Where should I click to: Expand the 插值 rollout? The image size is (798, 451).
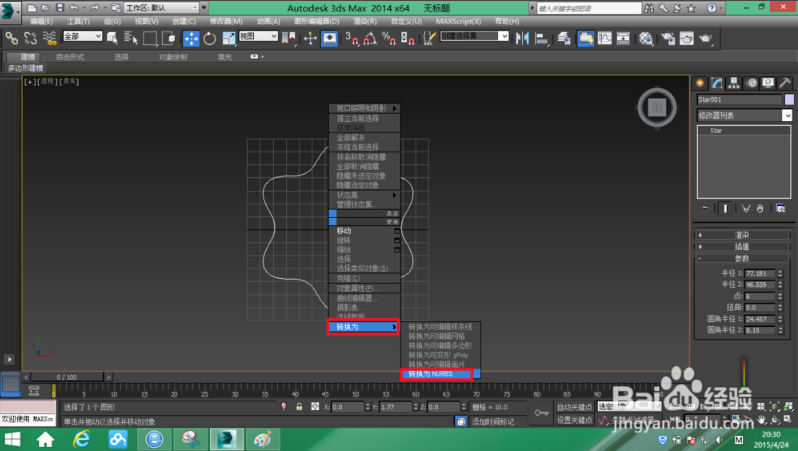[742, 246]
